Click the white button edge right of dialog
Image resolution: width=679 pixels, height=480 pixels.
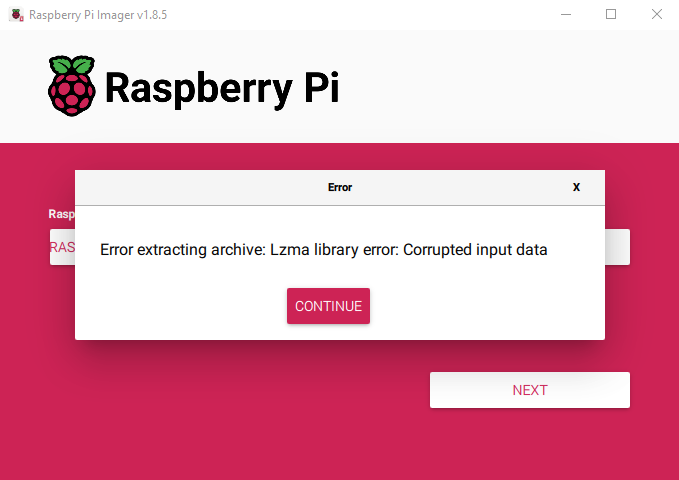click(x=617, y=247)
